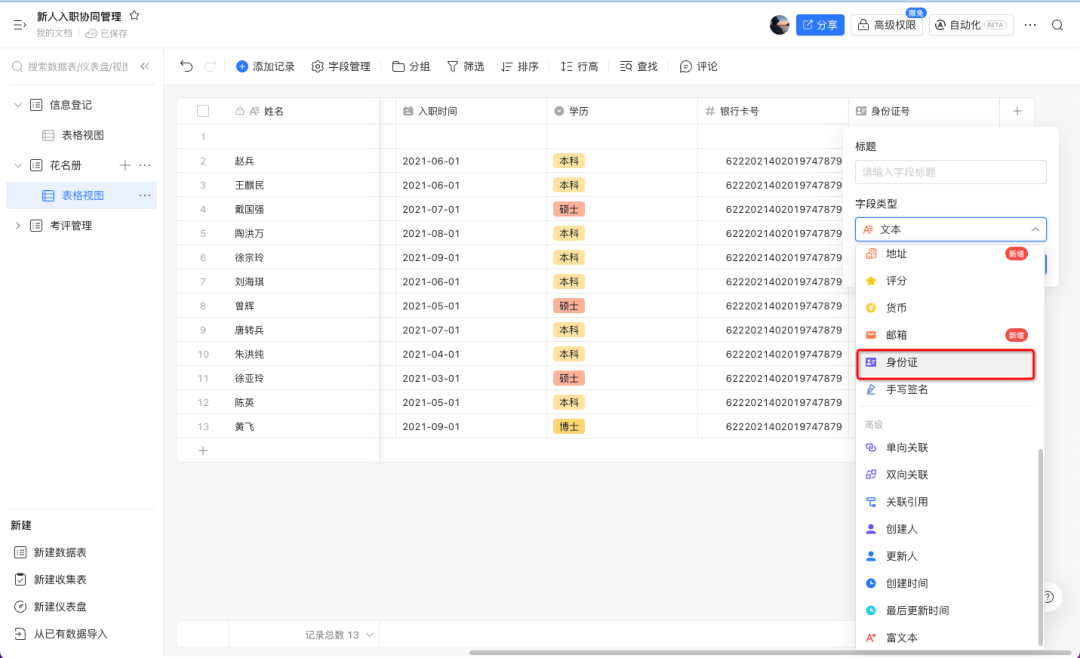1080x658 pixels.
Task: Toggle the select-all checkbox in header
Action: coord(203,111)
